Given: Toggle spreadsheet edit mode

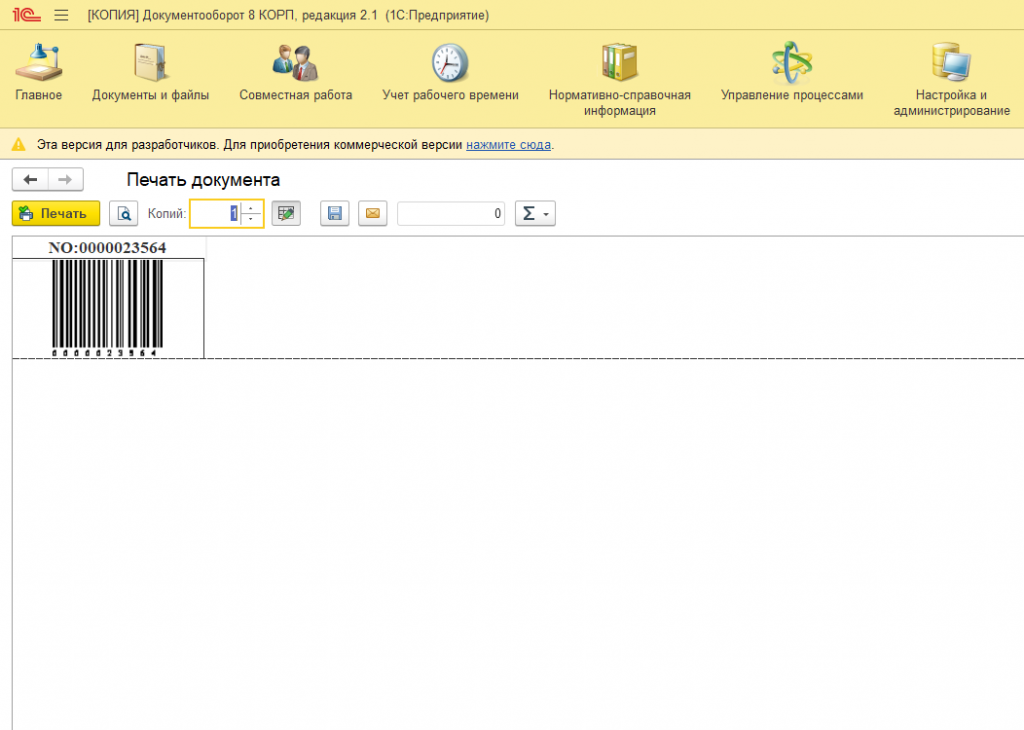Looking at the screenshot, I should pyautogui.click(x=286, y=214).
